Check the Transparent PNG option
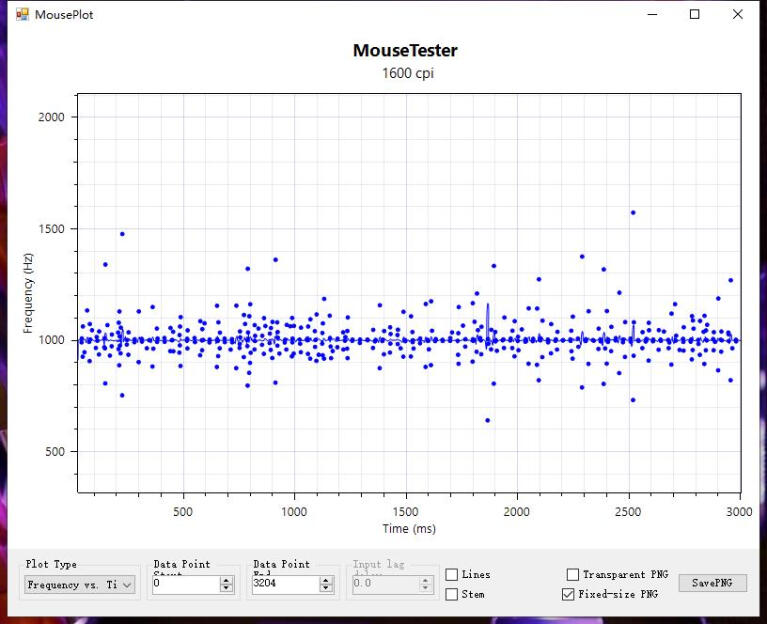 (x=573, y=575)
